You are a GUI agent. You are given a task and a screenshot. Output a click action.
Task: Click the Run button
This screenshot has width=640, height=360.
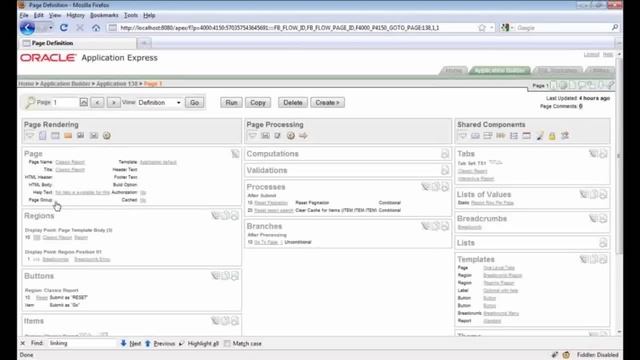[231, 102]
